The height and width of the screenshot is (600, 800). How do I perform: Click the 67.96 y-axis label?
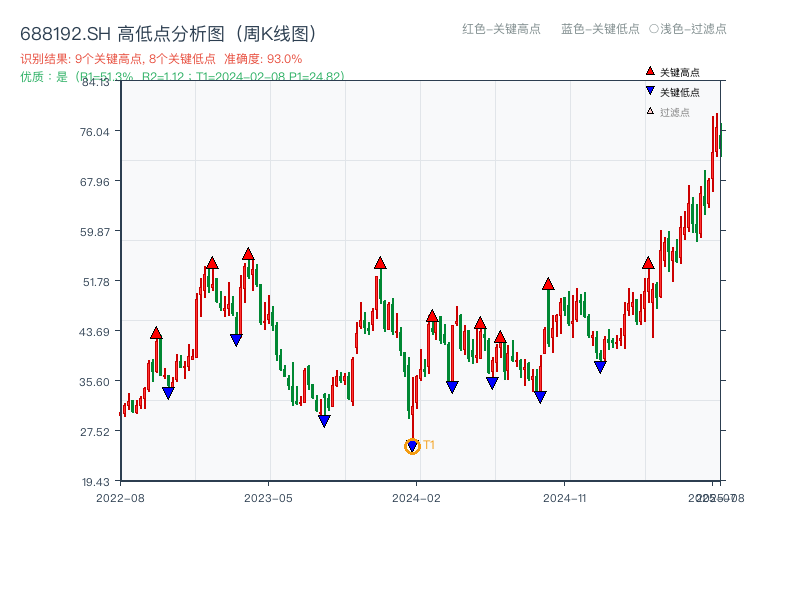coord(94,182)
